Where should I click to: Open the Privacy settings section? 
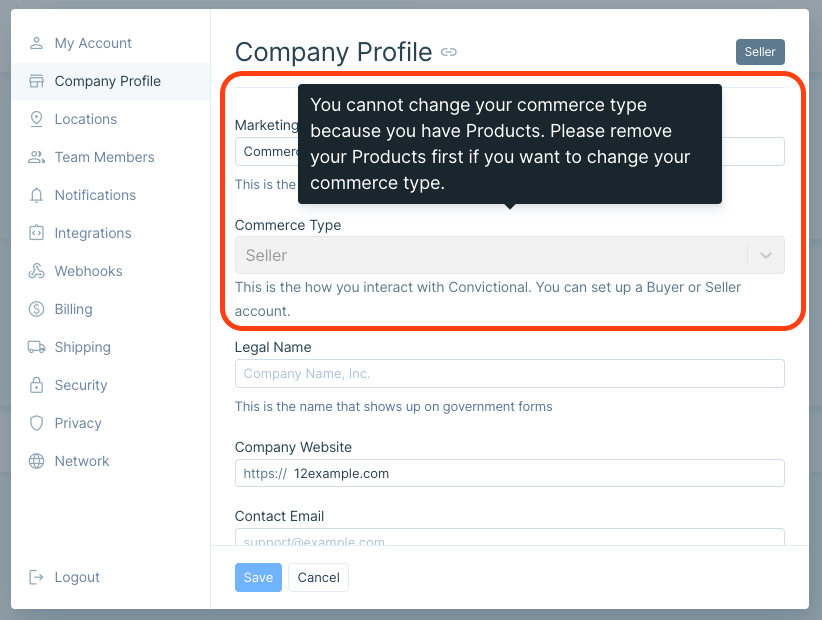78,423
